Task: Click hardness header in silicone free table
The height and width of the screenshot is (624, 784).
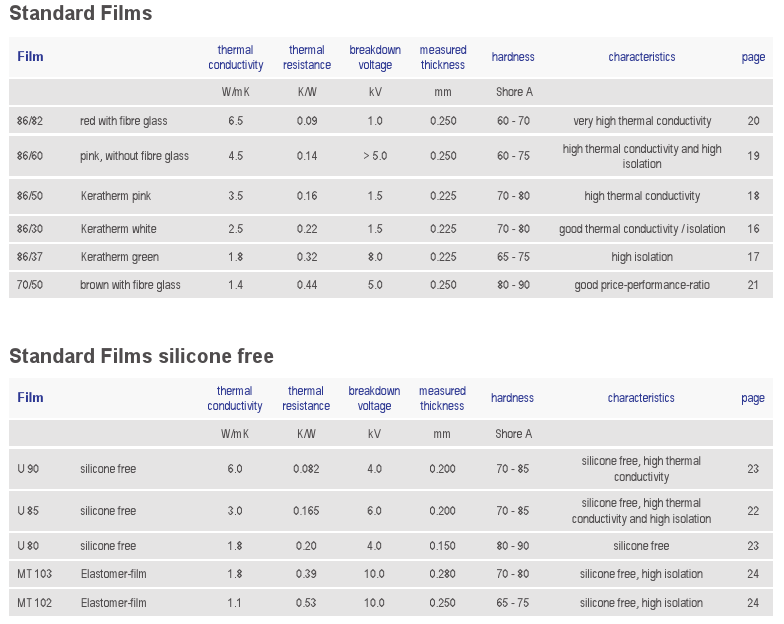Action: 512,398
